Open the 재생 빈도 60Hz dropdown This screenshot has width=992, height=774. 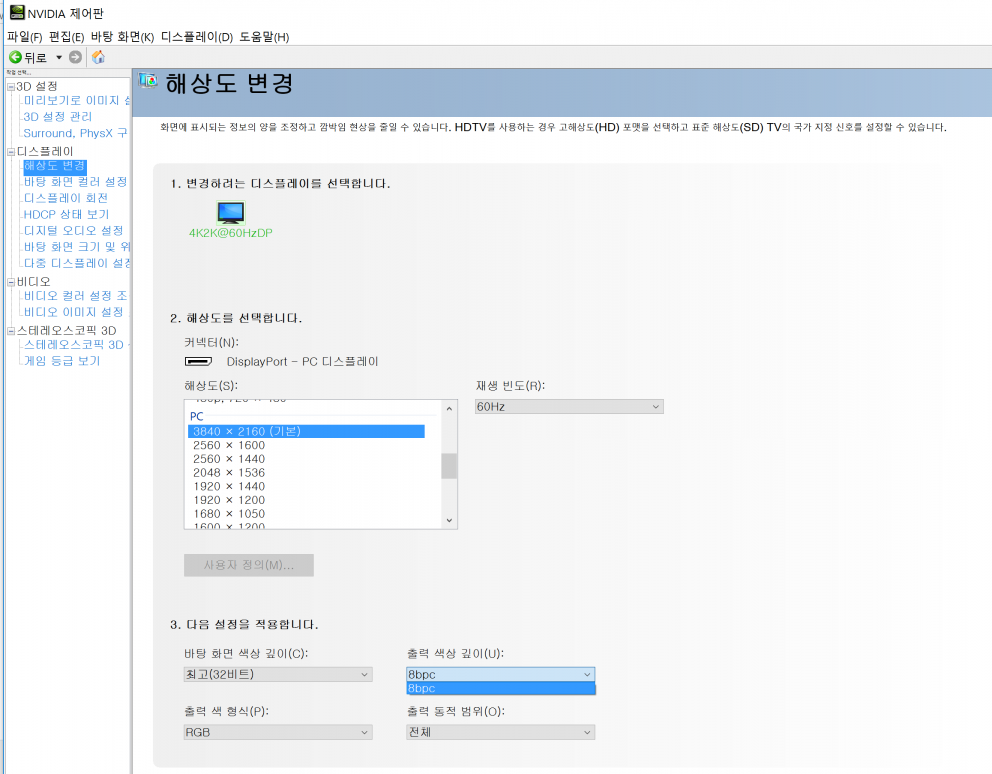(569, 406)
